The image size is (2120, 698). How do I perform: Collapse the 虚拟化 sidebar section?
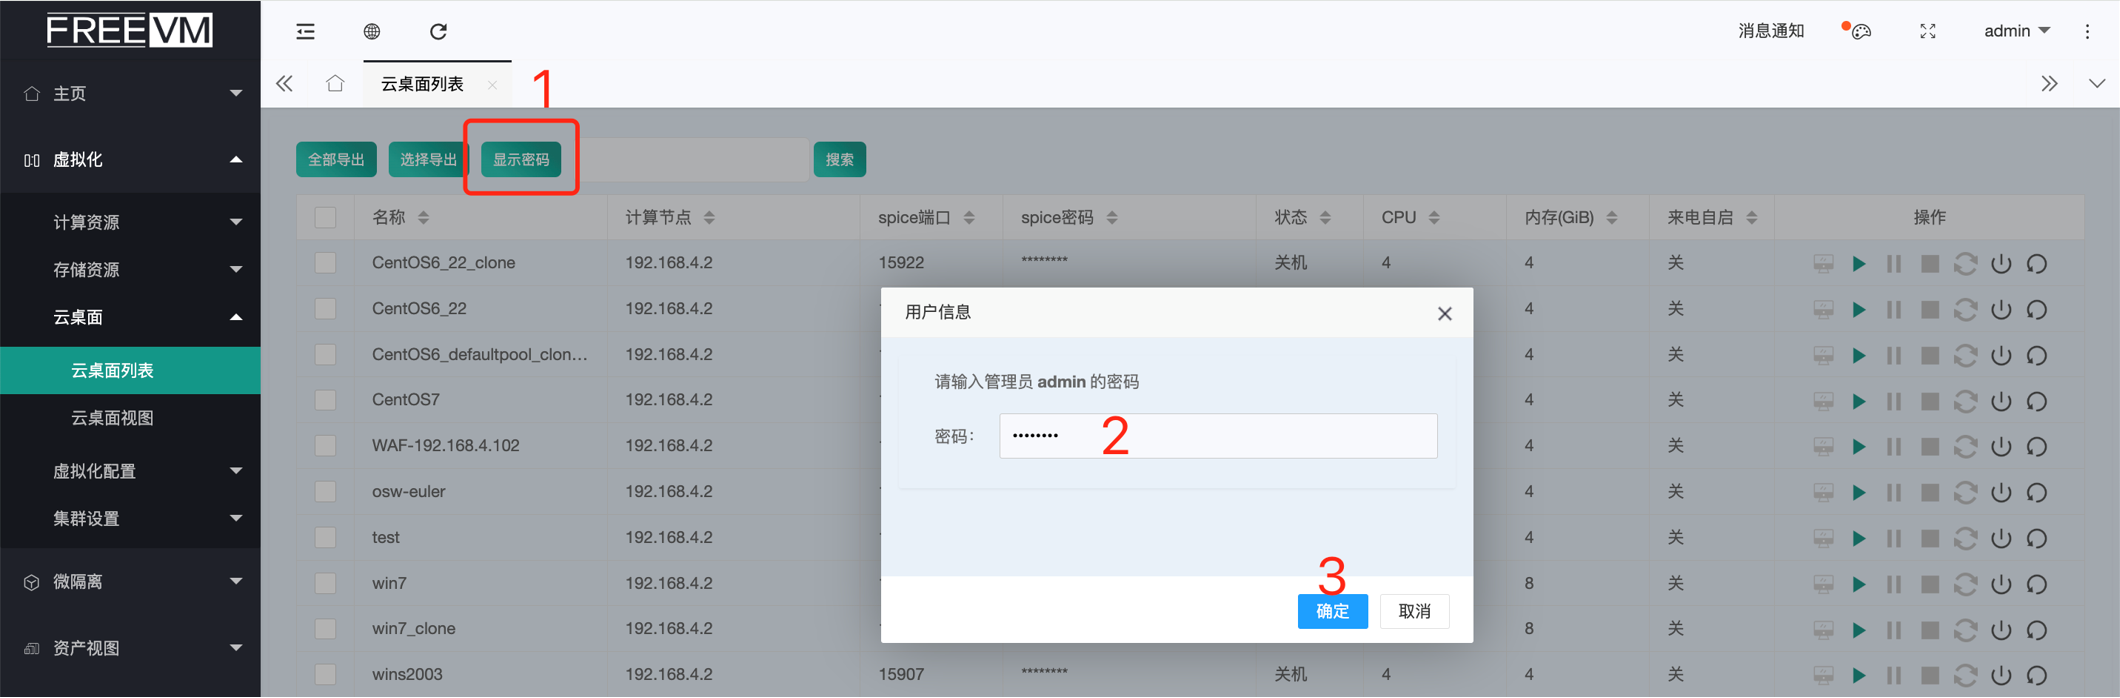(130, 160)
